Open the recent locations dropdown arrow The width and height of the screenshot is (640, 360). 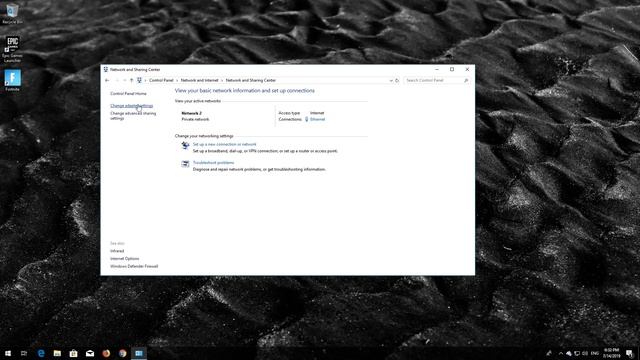tap(124, 80)
